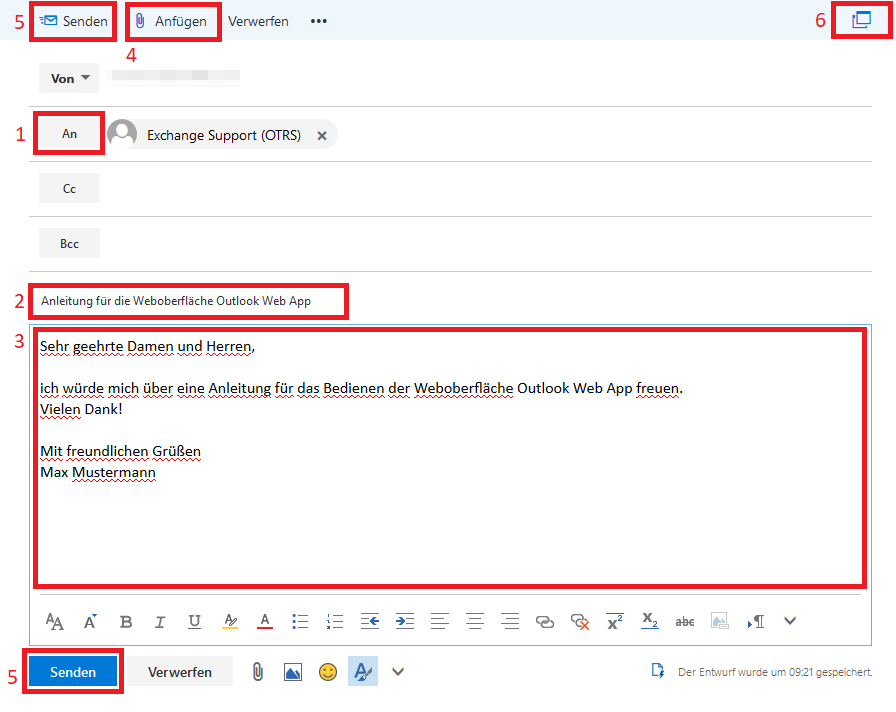The height and width of the screenshot is (712, 896).
Task: Remove hyperlink using the unlink icon
Action: click(x=580, y=621)
